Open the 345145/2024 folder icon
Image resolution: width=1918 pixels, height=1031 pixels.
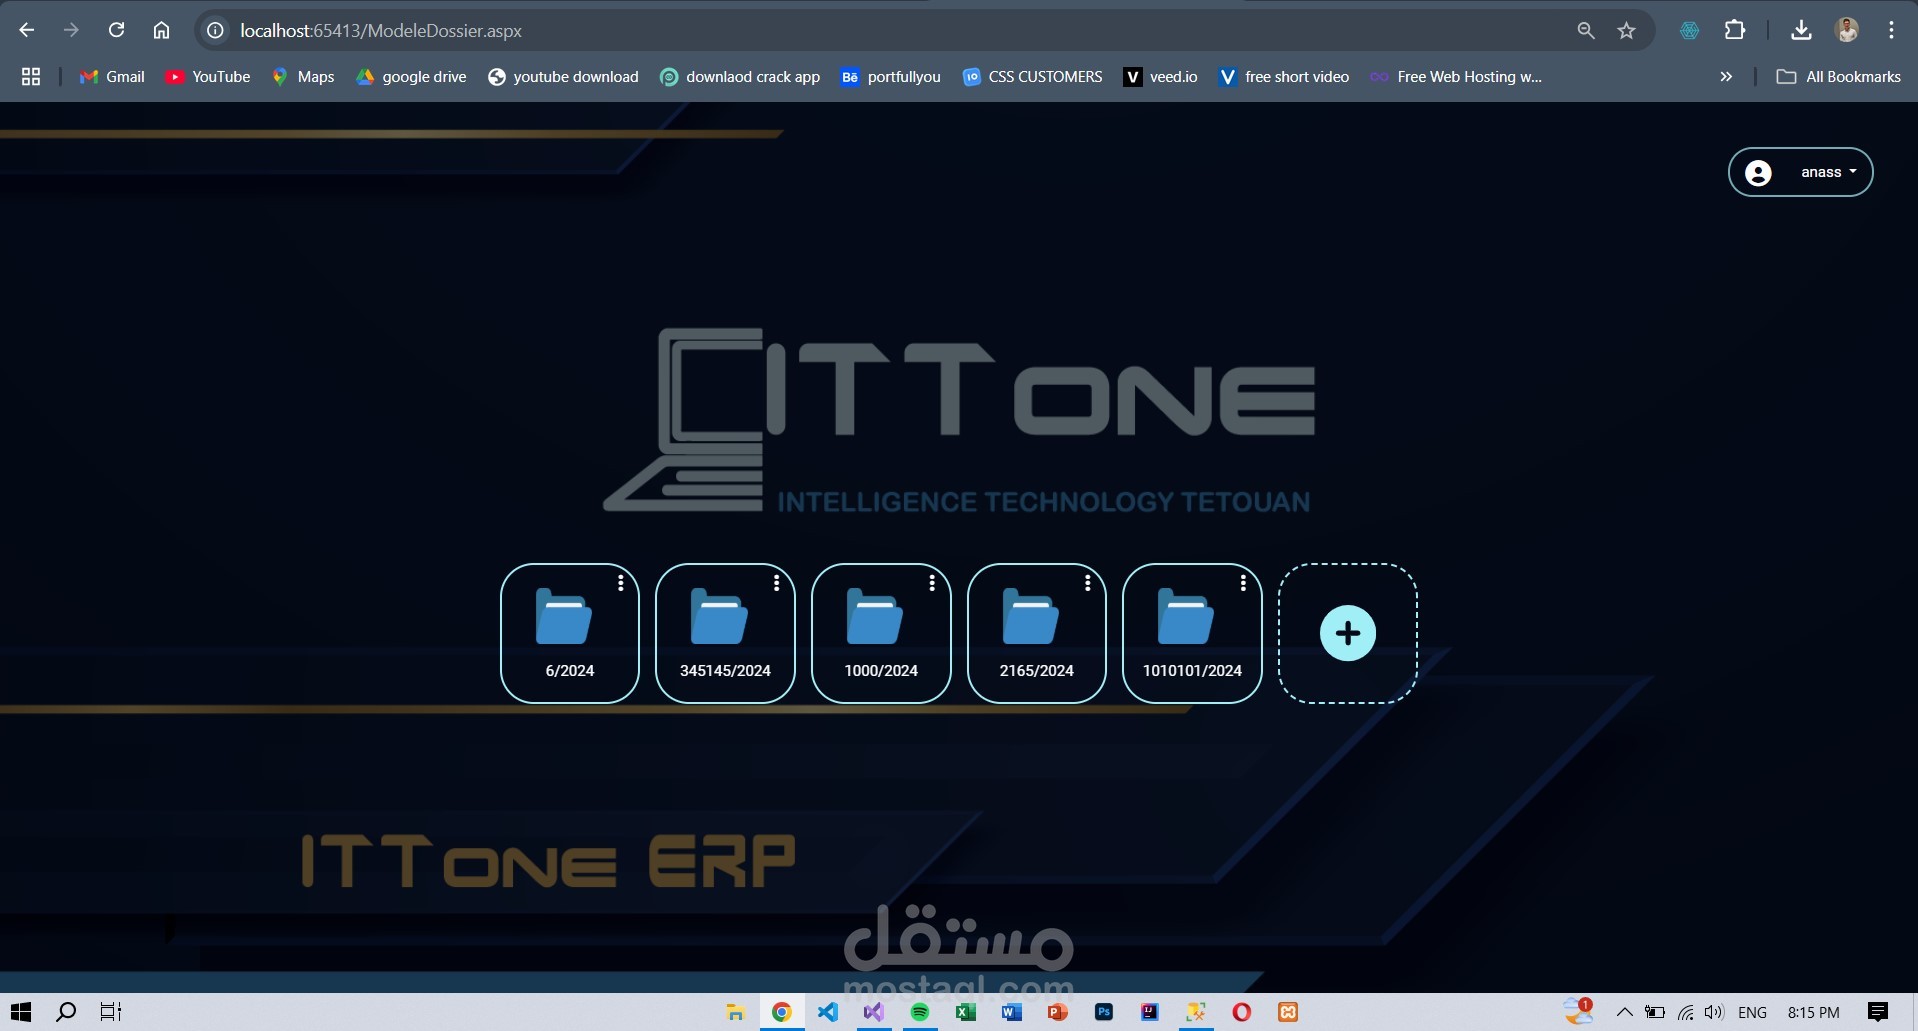pyautogui.click(x=719, y=616)
